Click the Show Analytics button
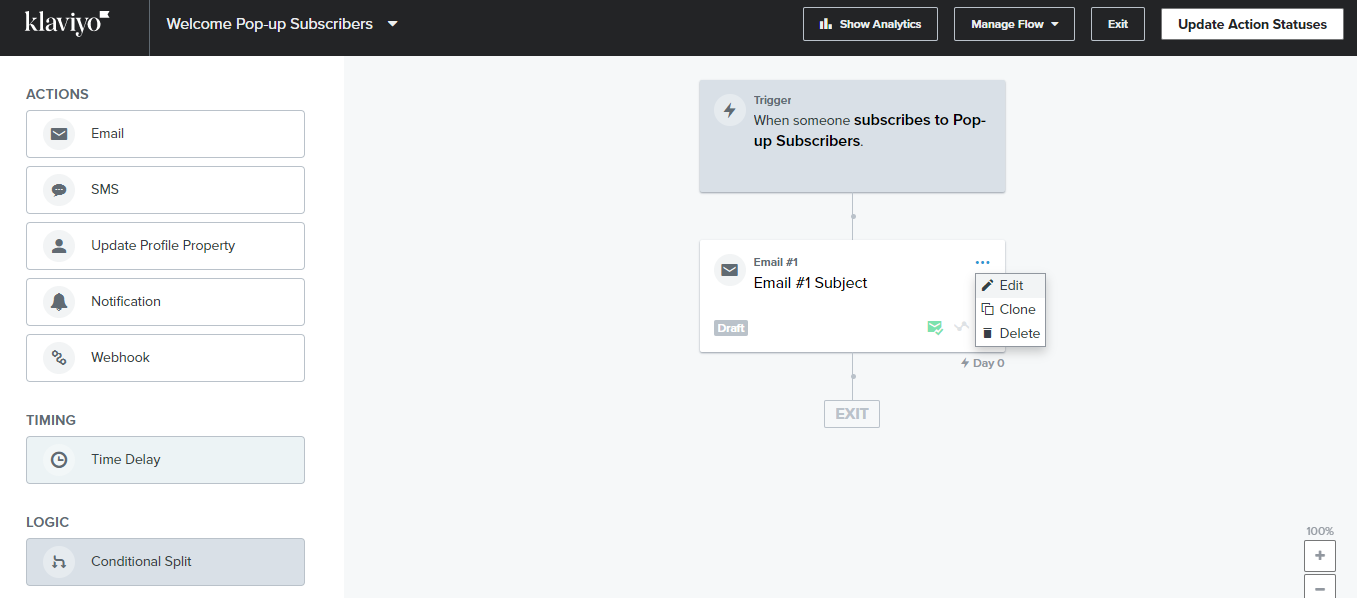The image size is (1357, 598). click(870, 24)
